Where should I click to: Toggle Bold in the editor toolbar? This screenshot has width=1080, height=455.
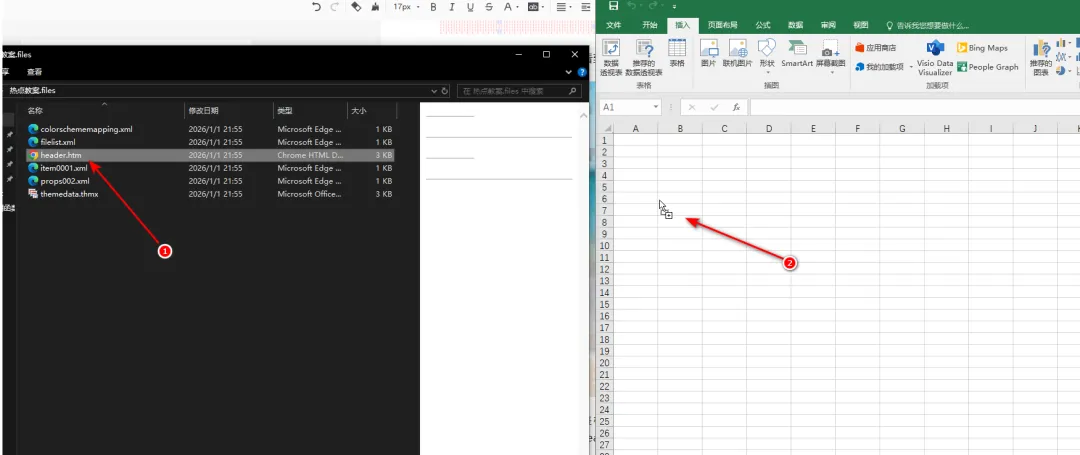(x=433, y=7)
